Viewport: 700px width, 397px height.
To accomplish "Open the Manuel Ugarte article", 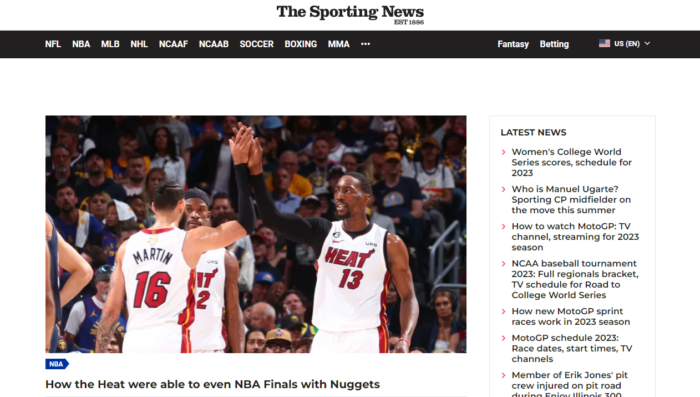I will (x=571, y=200).
